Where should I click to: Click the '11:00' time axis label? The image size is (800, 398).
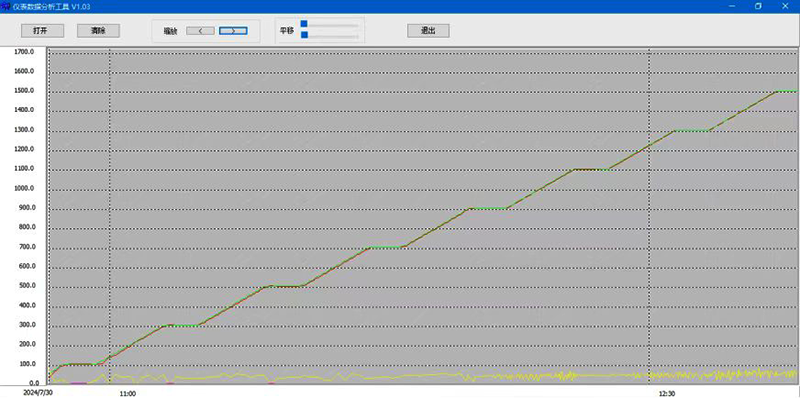[x=128, y=394]
